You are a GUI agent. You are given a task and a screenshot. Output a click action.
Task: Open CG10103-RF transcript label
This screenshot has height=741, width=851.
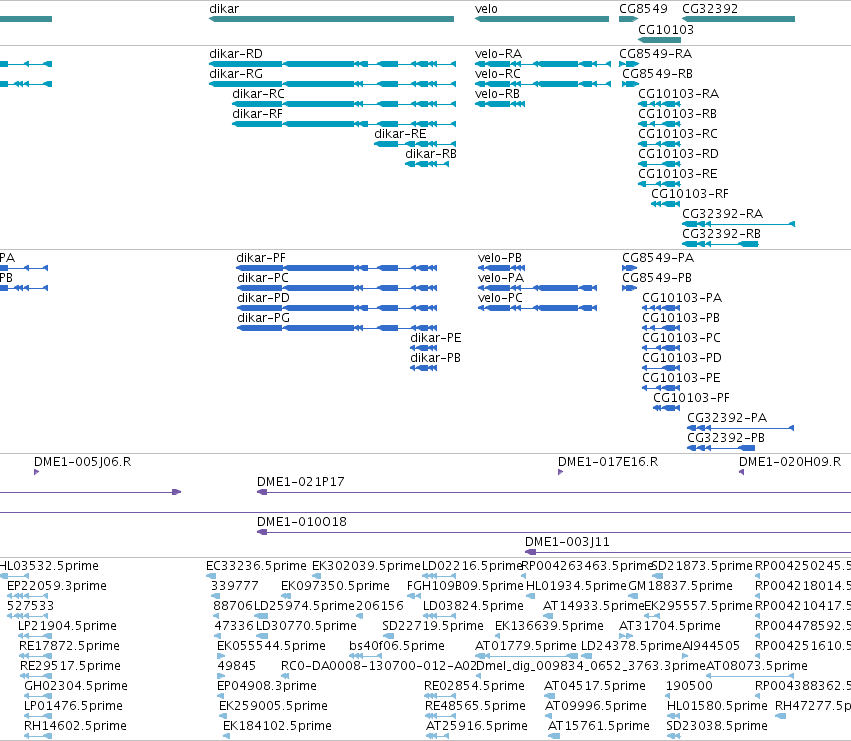point(690,194)
